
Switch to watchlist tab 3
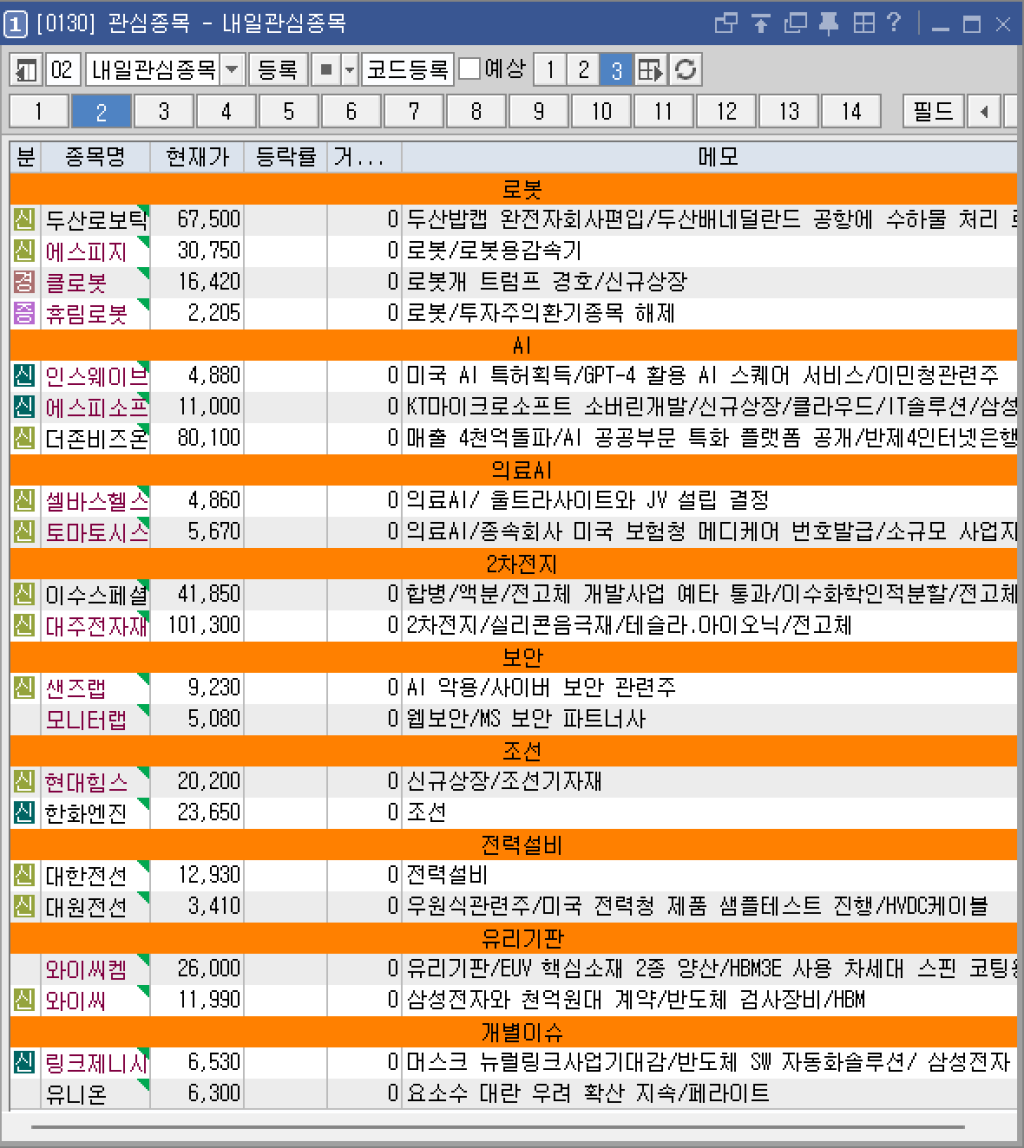(x=164, y=111)
